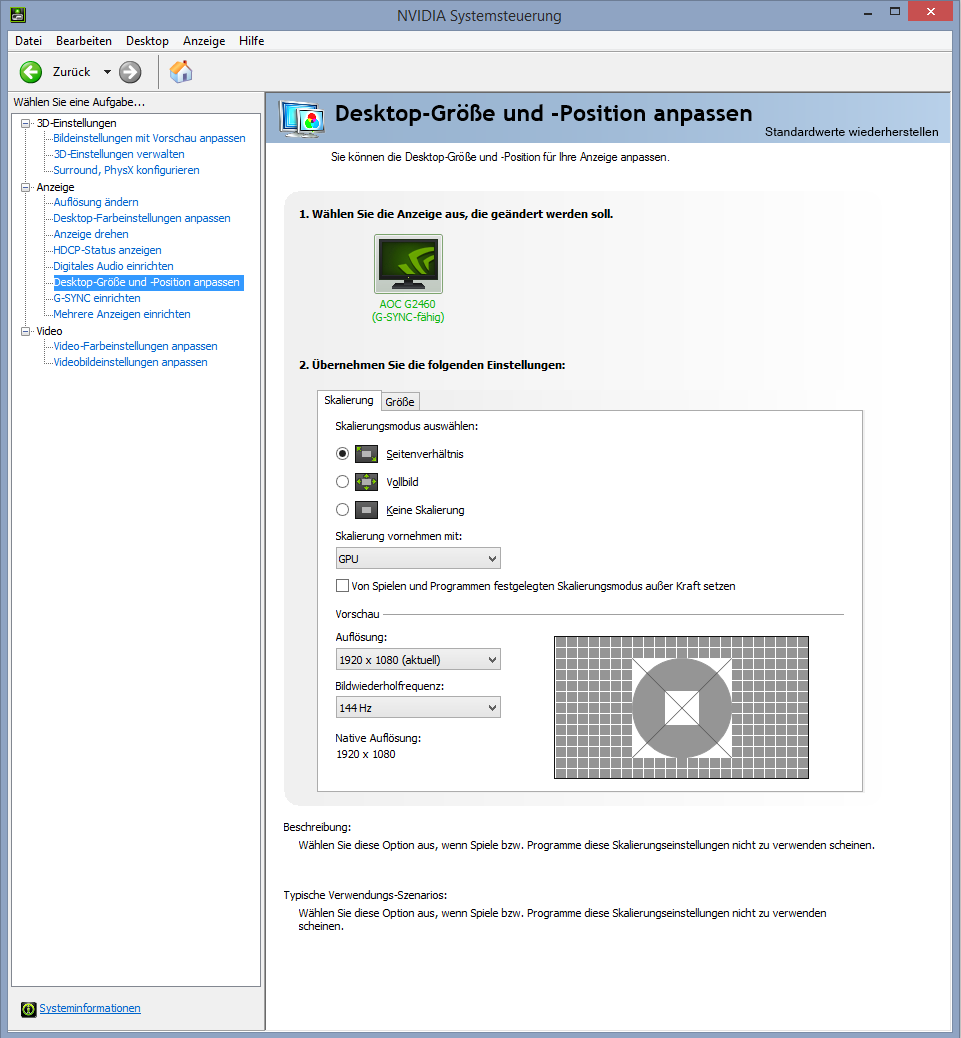The height and width of the screenshot is (1038, 961).
Task: Click the Seitenverhältnis scaling mode icon
Action: 366,453
